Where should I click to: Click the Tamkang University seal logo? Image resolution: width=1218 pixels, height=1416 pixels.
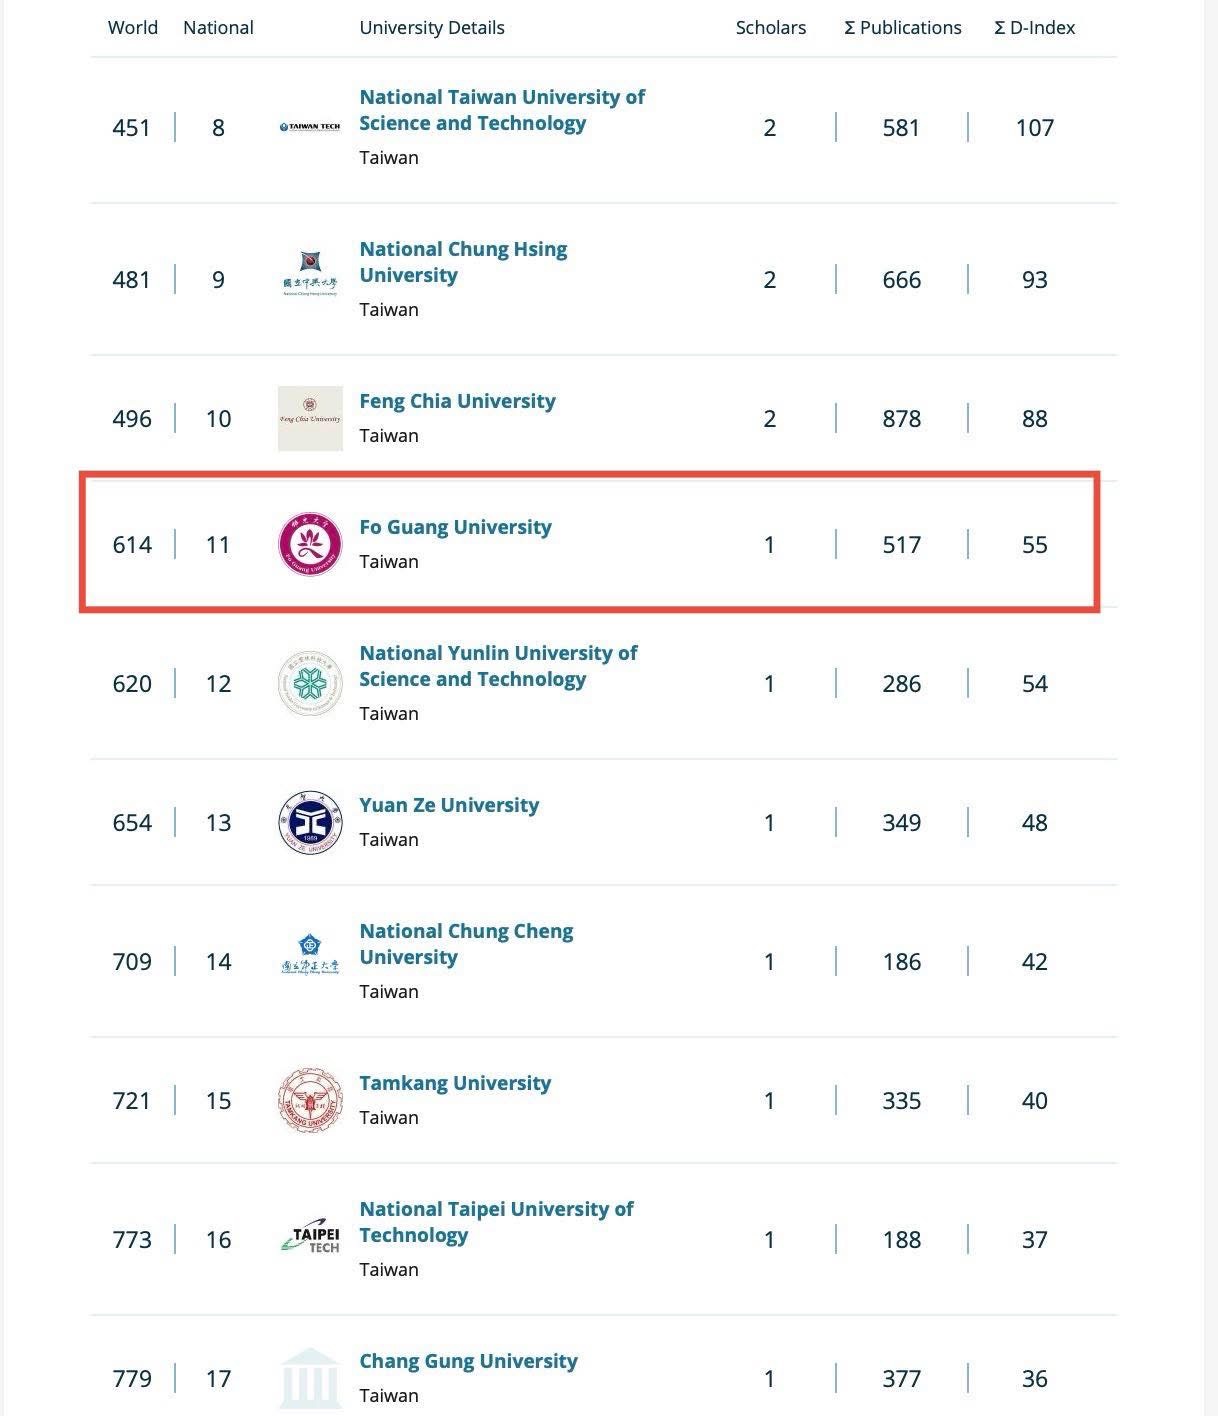[x=310, y=1100]
